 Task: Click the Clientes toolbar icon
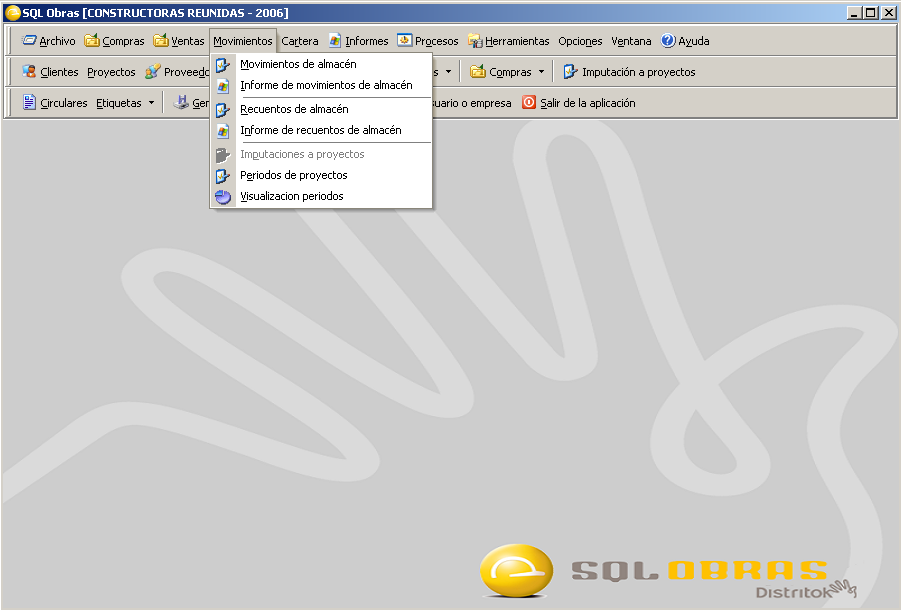pos(29,72)
